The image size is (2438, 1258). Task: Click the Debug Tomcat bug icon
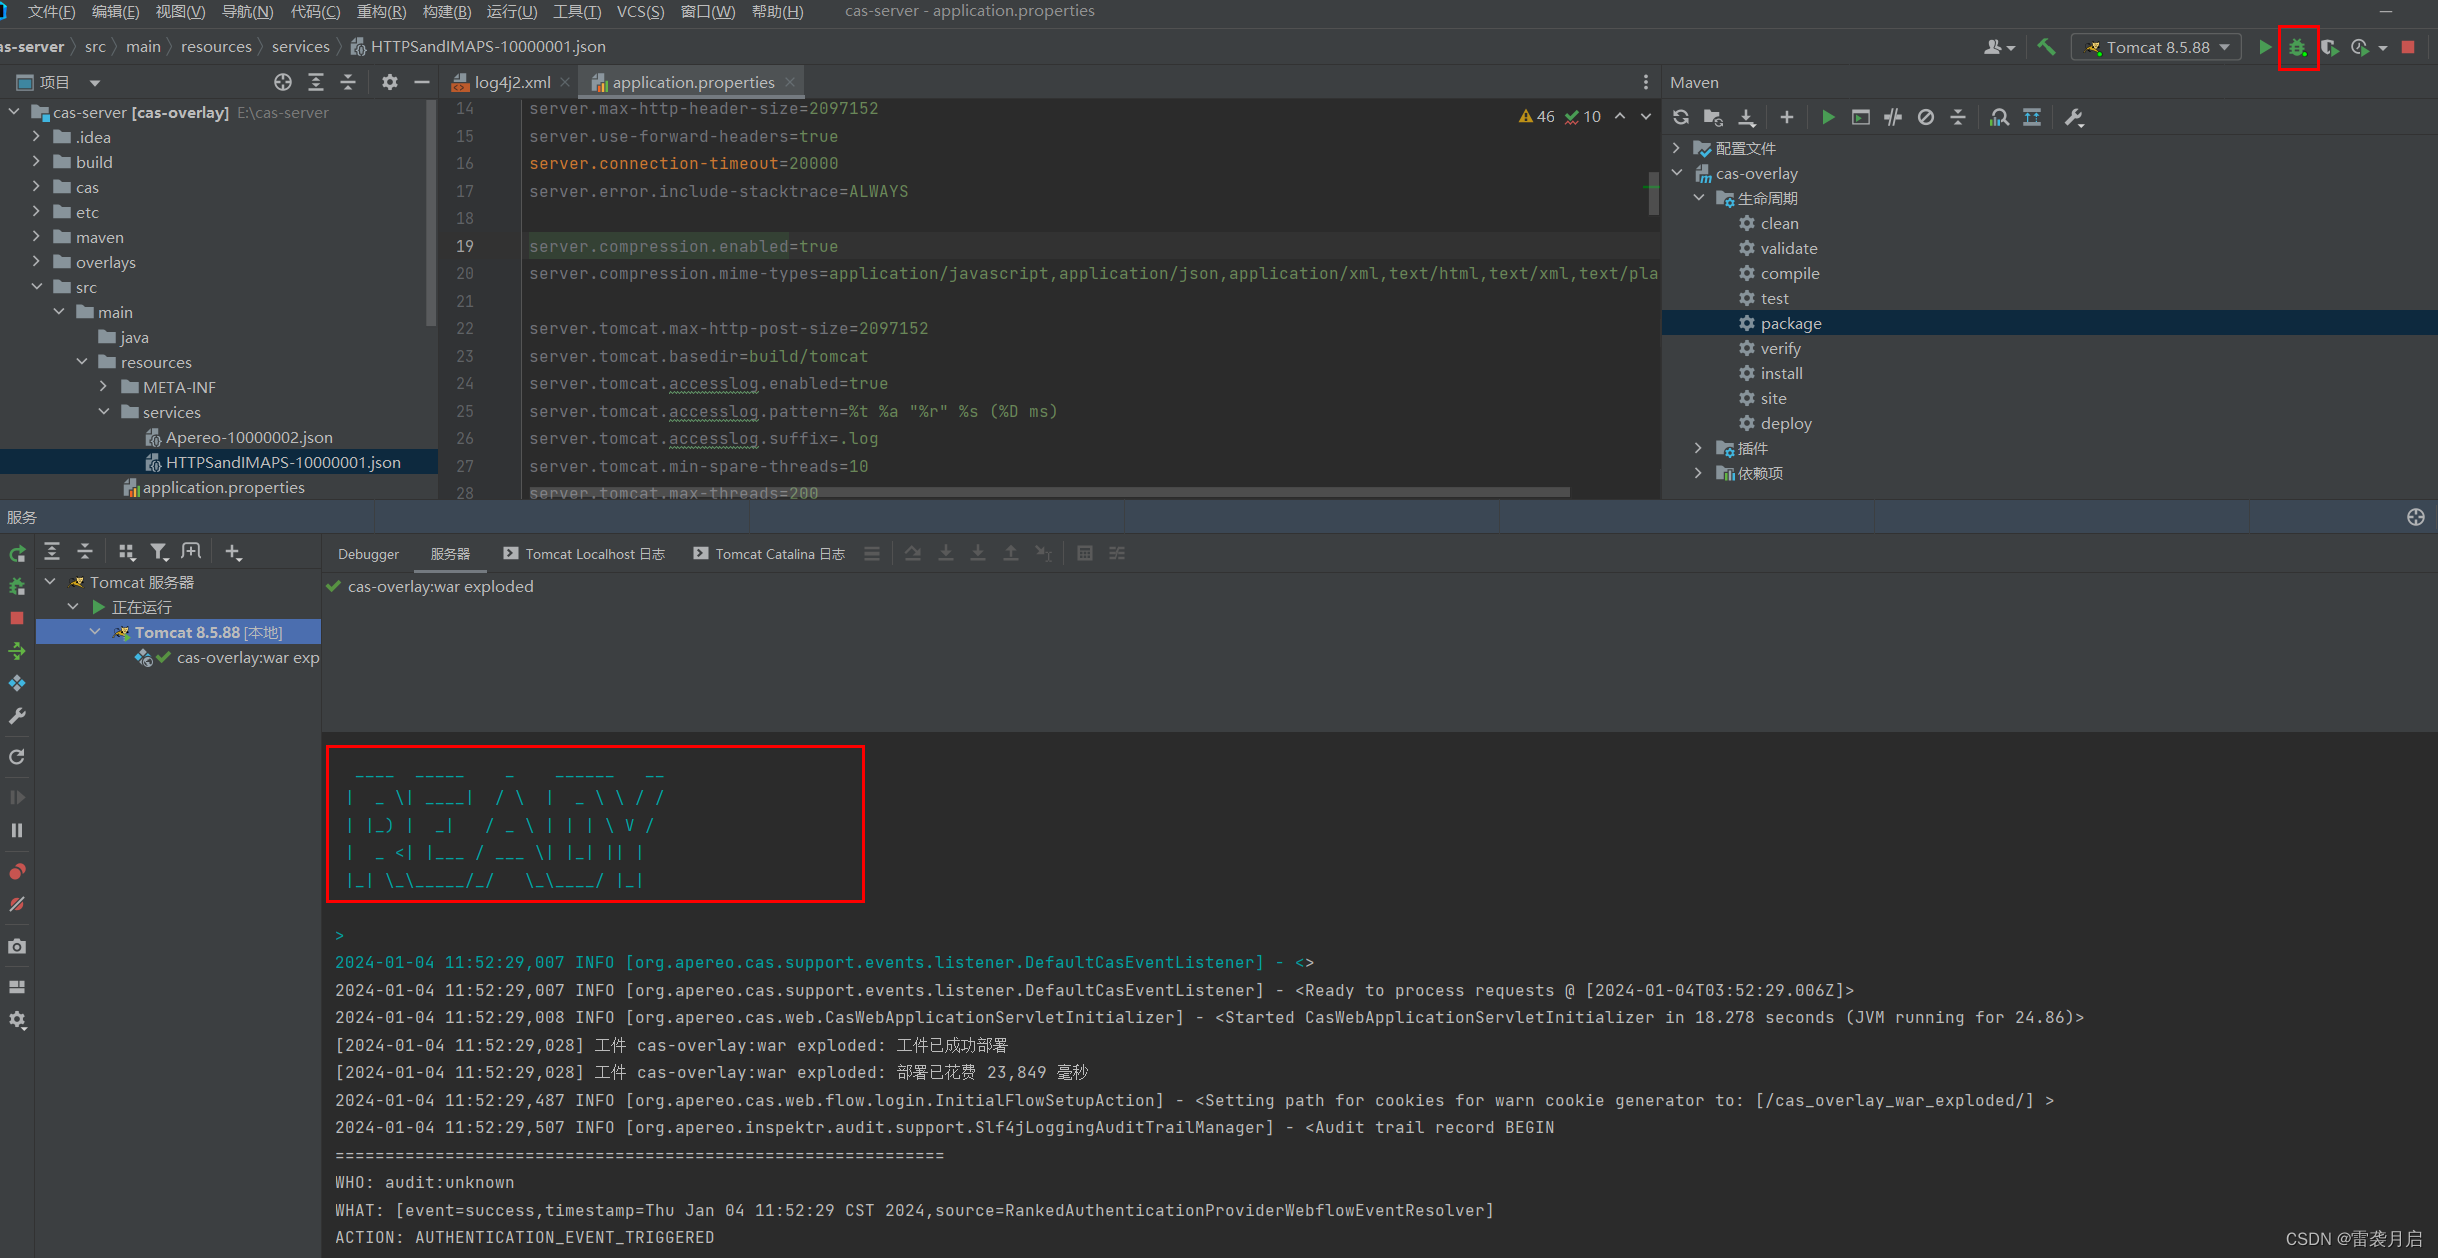coord(2297,47)
